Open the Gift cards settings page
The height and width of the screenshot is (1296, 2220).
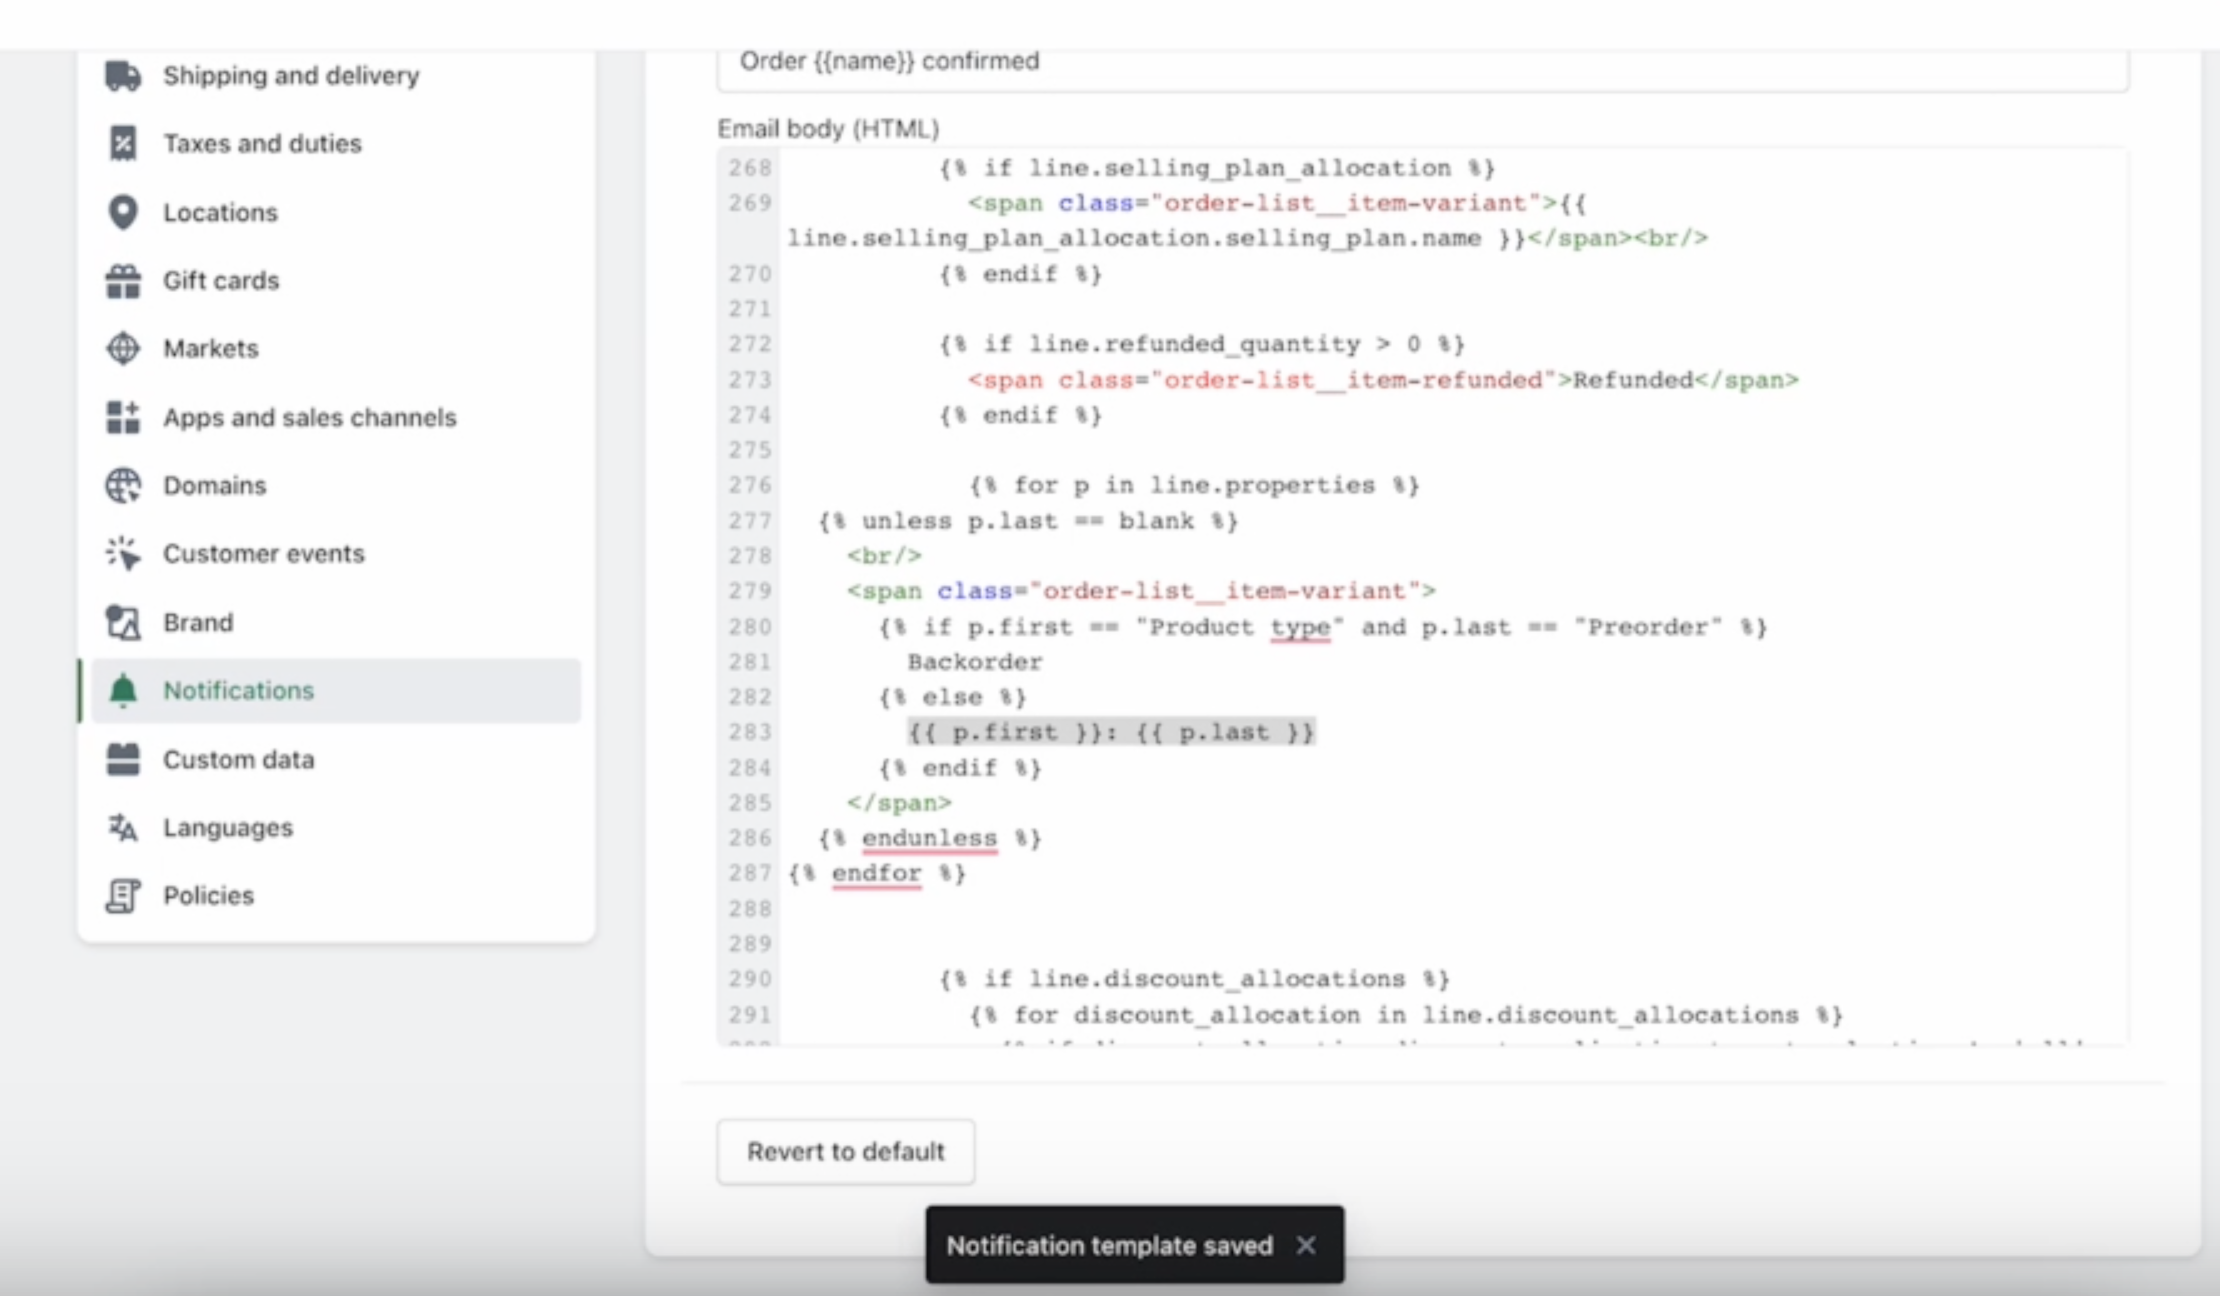point(221,281)
